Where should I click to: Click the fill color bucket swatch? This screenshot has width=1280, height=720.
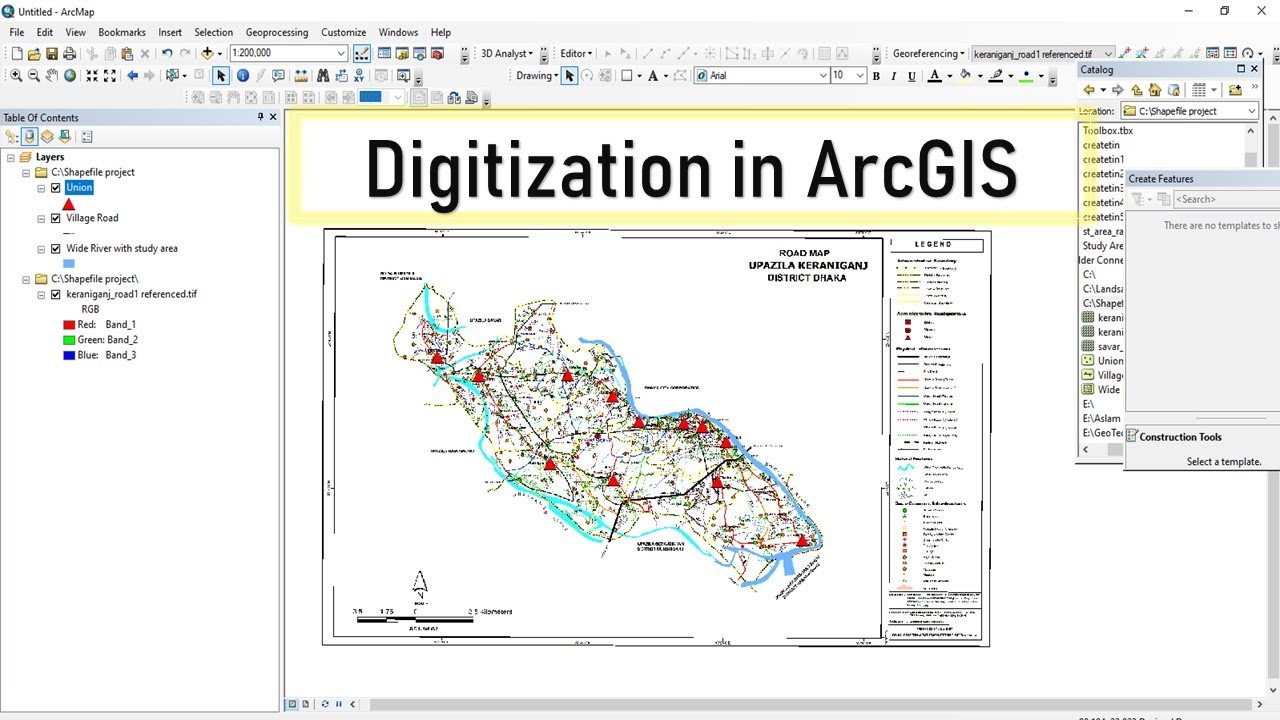tap(965, 76)
